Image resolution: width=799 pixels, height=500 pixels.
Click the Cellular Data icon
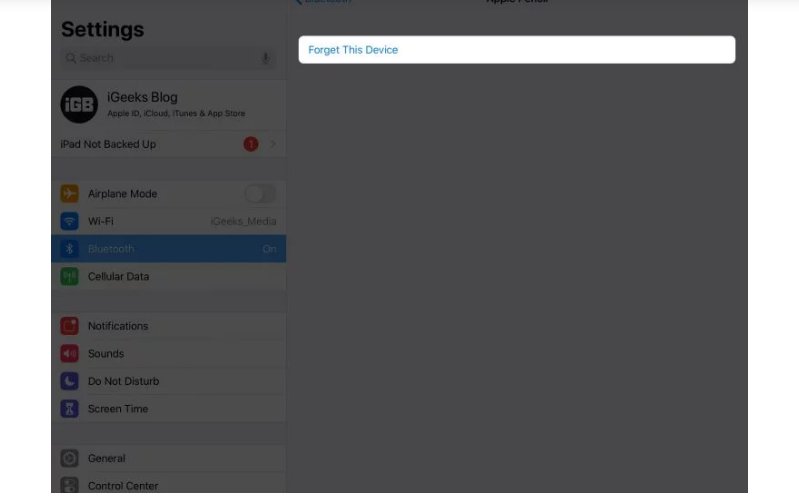coord(70,276)
